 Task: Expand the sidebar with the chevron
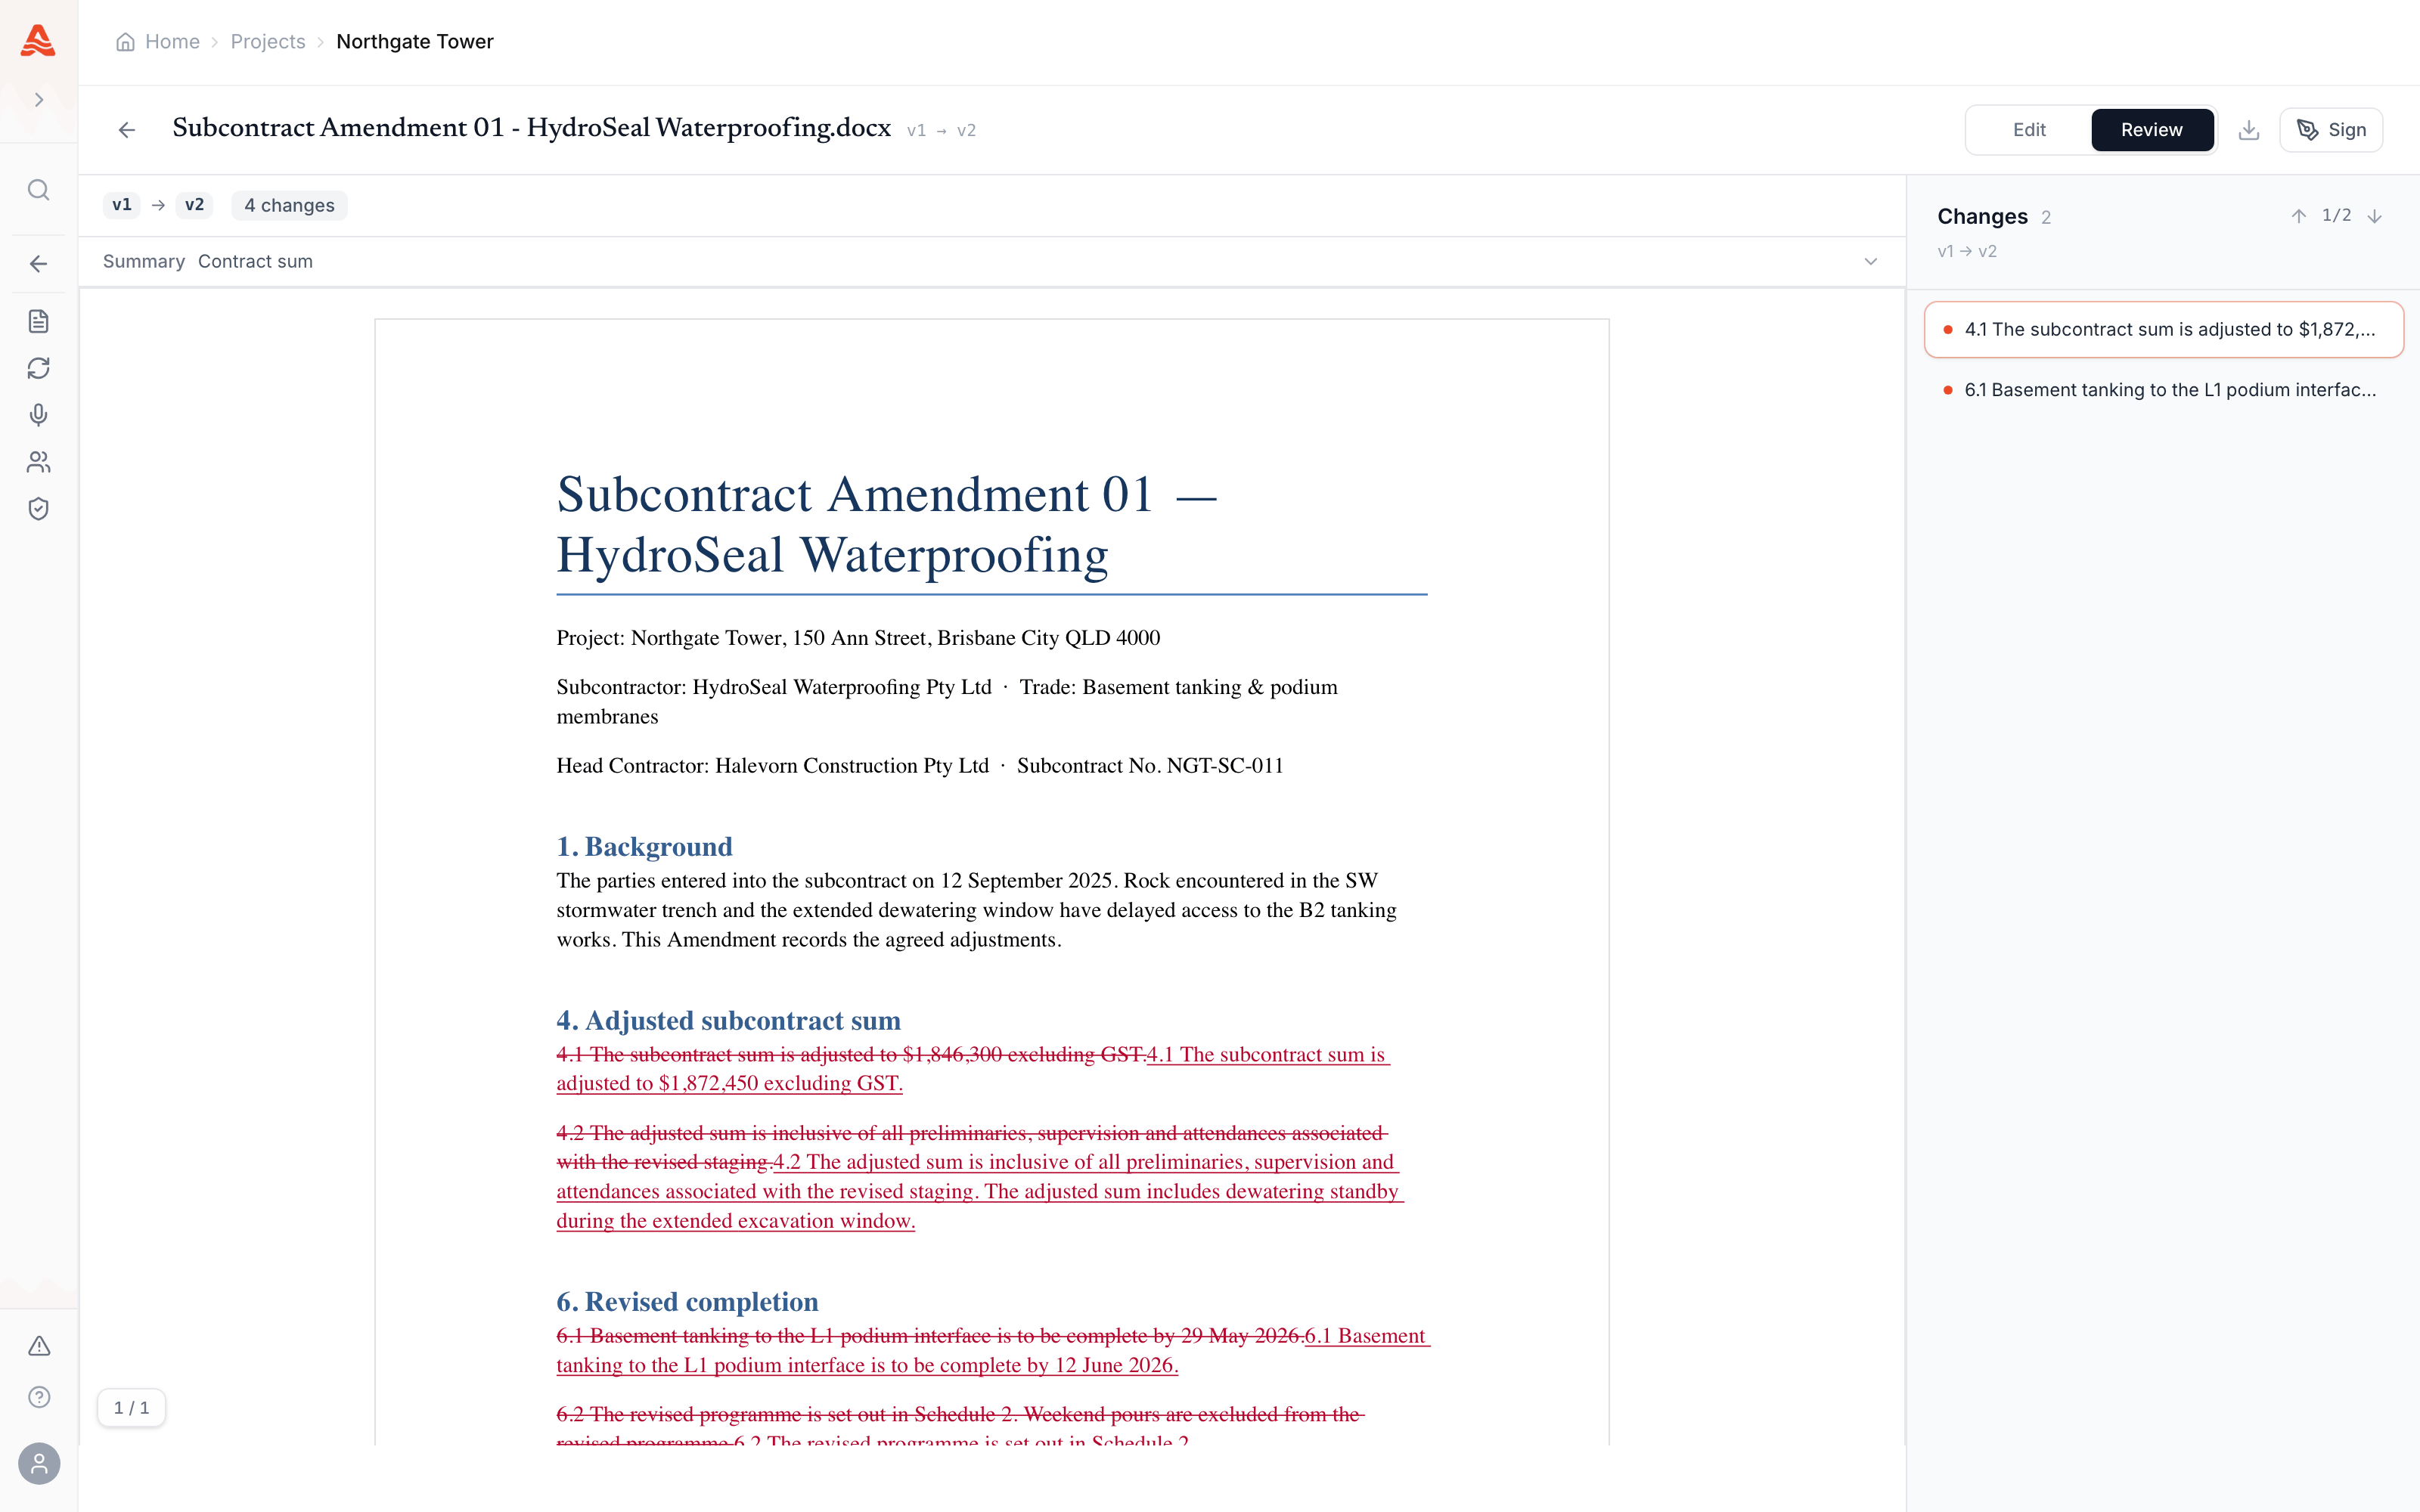[39, 100]
